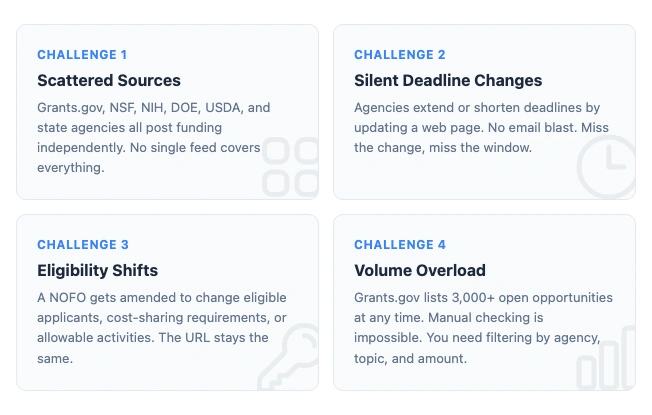This screenshot has width=652, height=415.
Task: Click the grid squares icon in Scattered Sources card
Action: 290,167
